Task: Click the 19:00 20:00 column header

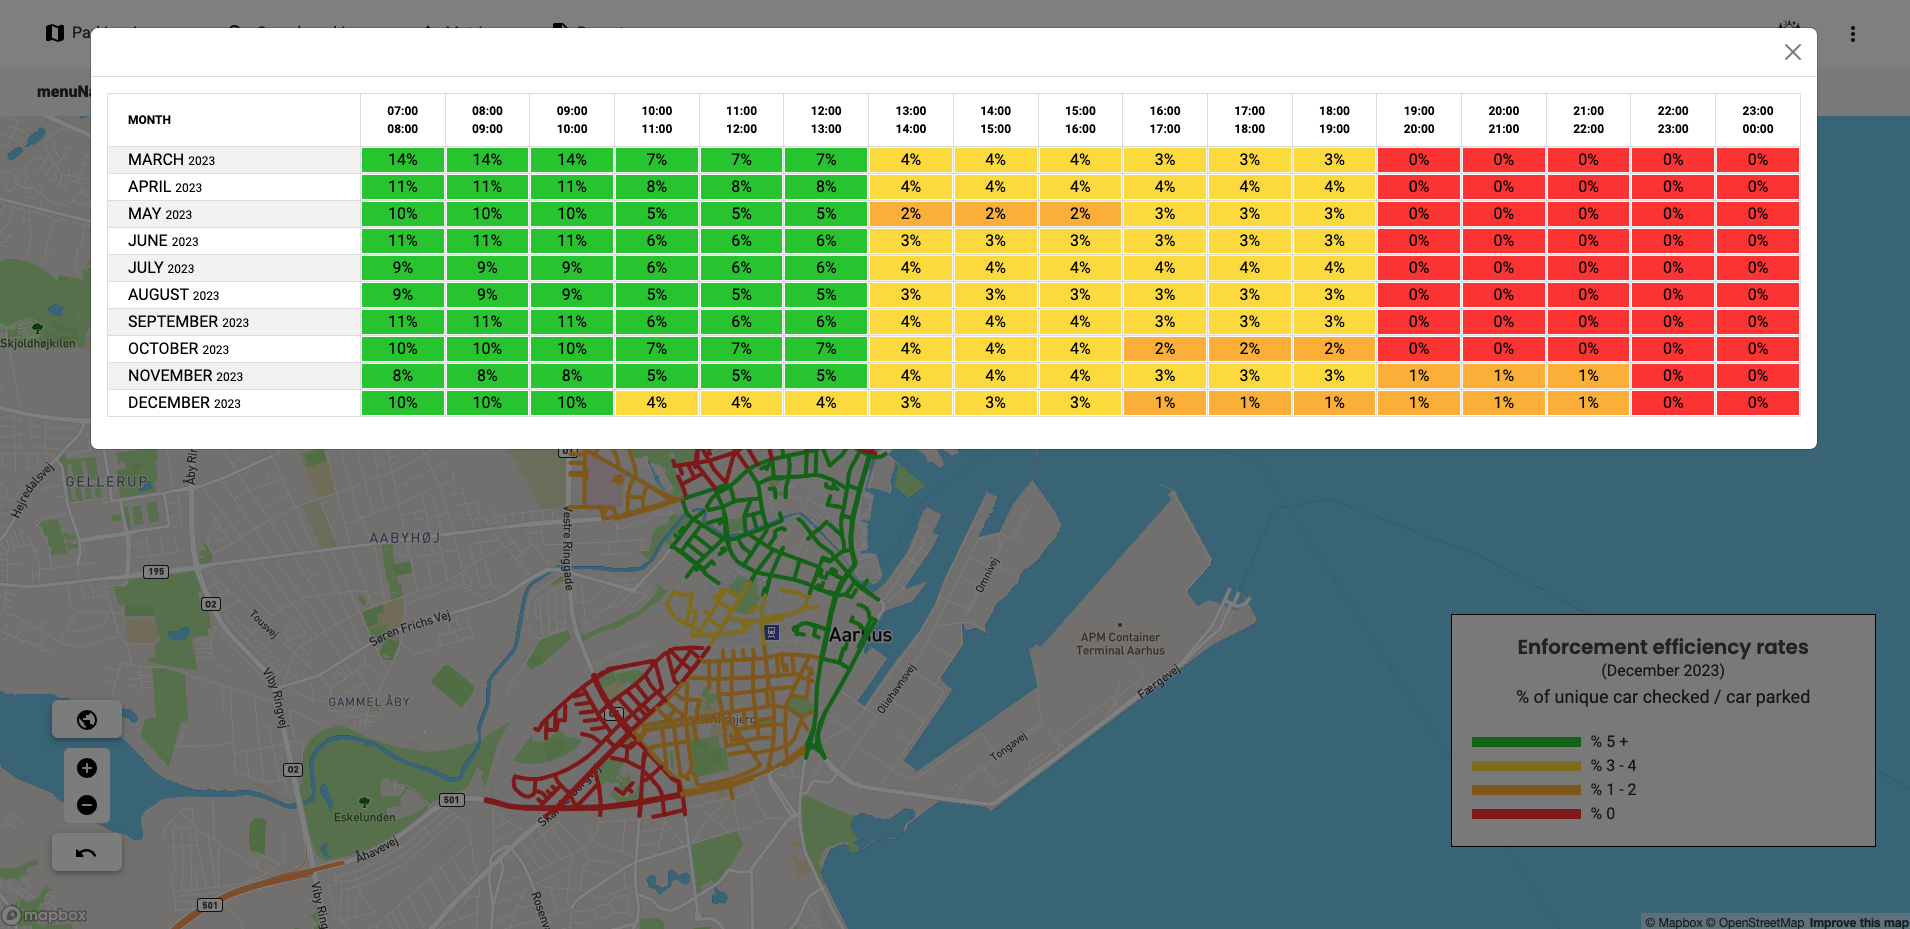Action: click(x=1419, y=120)
